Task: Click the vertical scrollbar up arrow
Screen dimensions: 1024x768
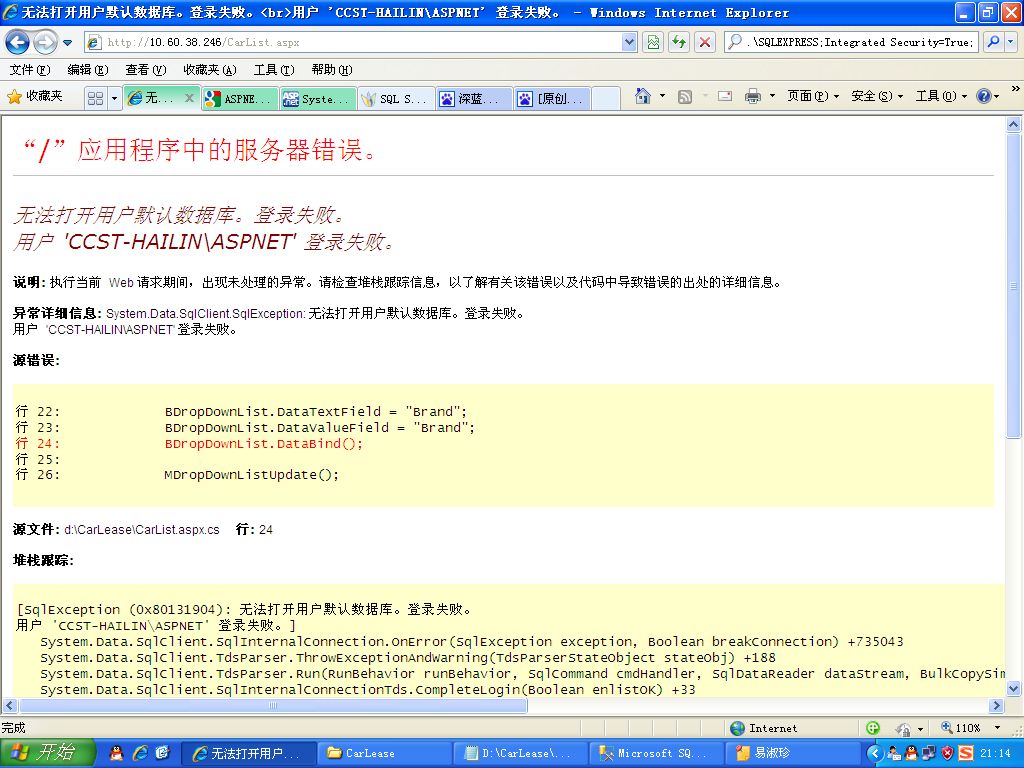Action: (x=1014, y=124)
